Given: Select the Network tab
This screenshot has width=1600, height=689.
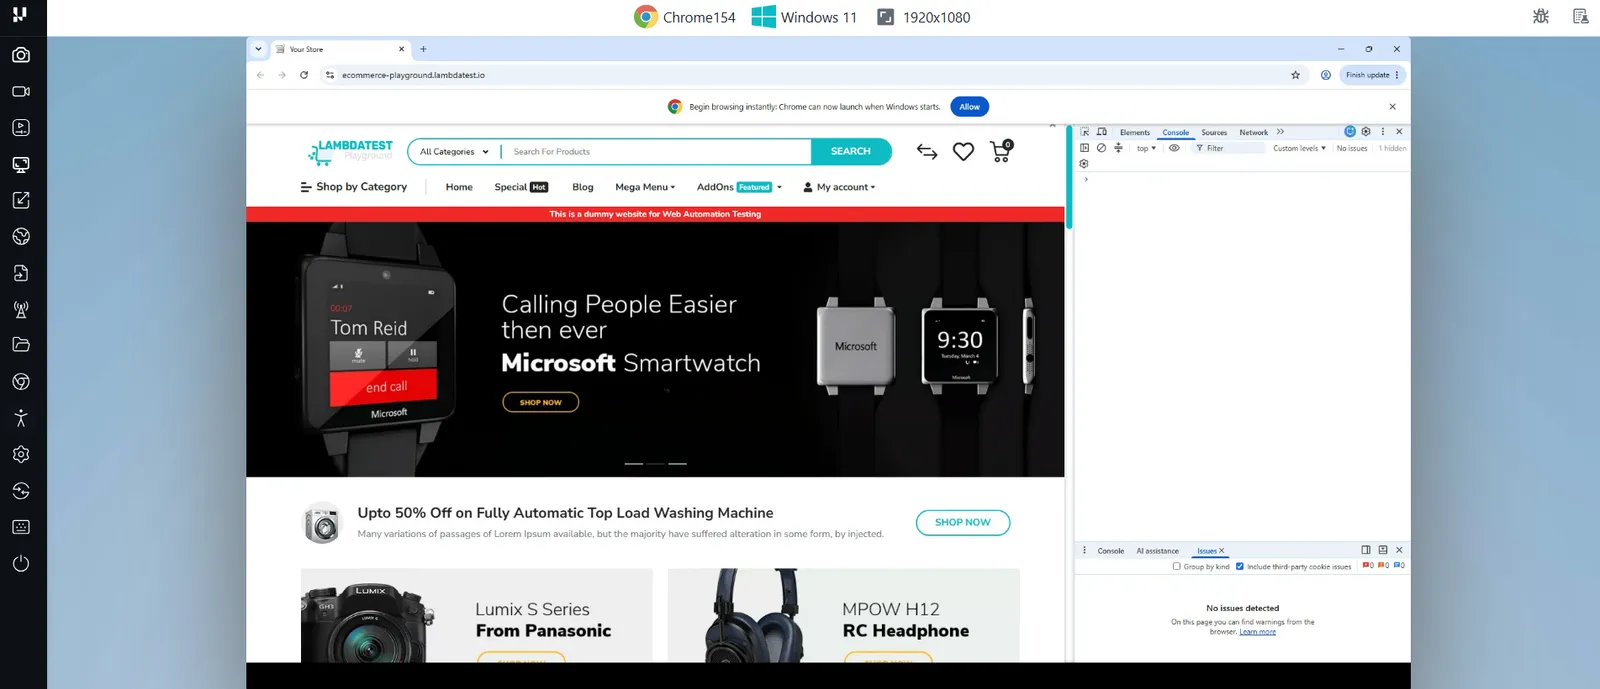Looking at the screenshot, I should (1253, 132).
